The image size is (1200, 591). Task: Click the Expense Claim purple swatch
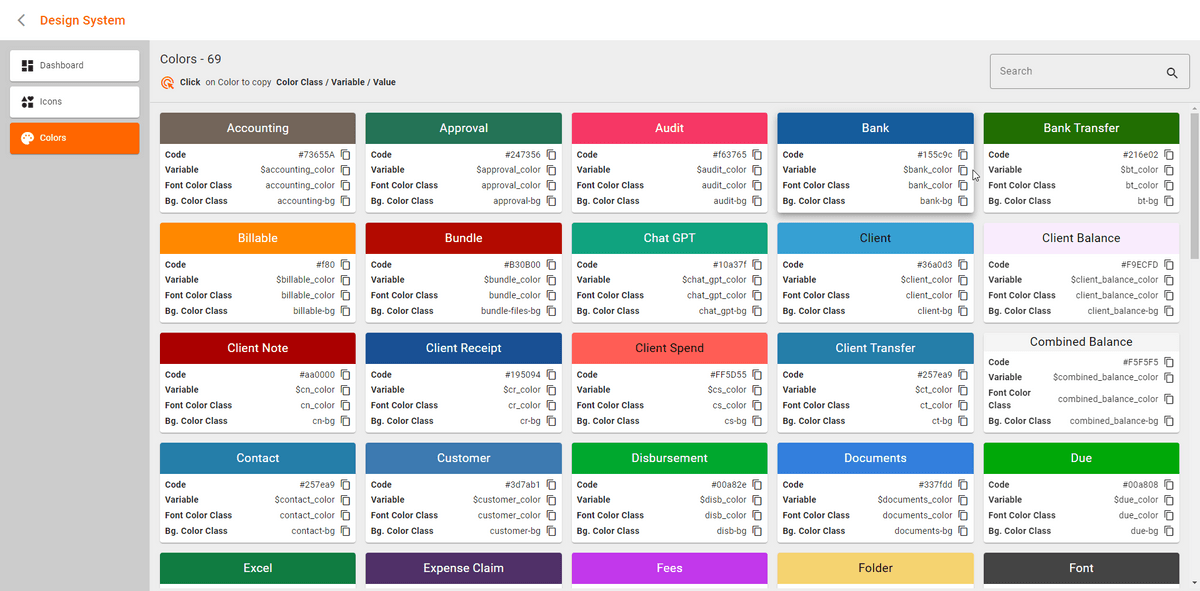tap(463, 568)
